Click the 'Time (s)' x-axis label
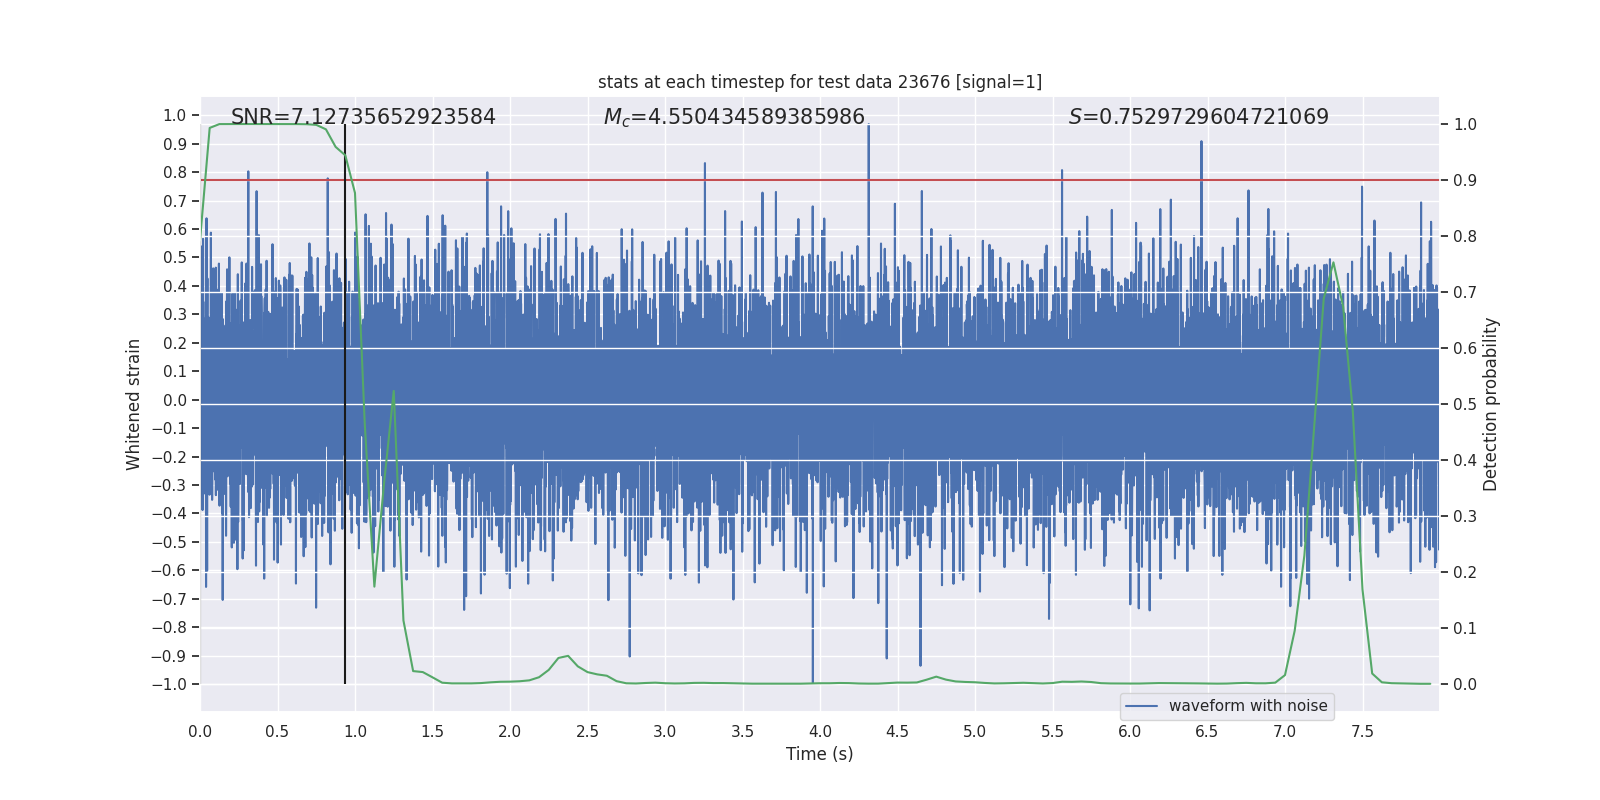This screenshot has height=800, width=1600. click(820, 754)
